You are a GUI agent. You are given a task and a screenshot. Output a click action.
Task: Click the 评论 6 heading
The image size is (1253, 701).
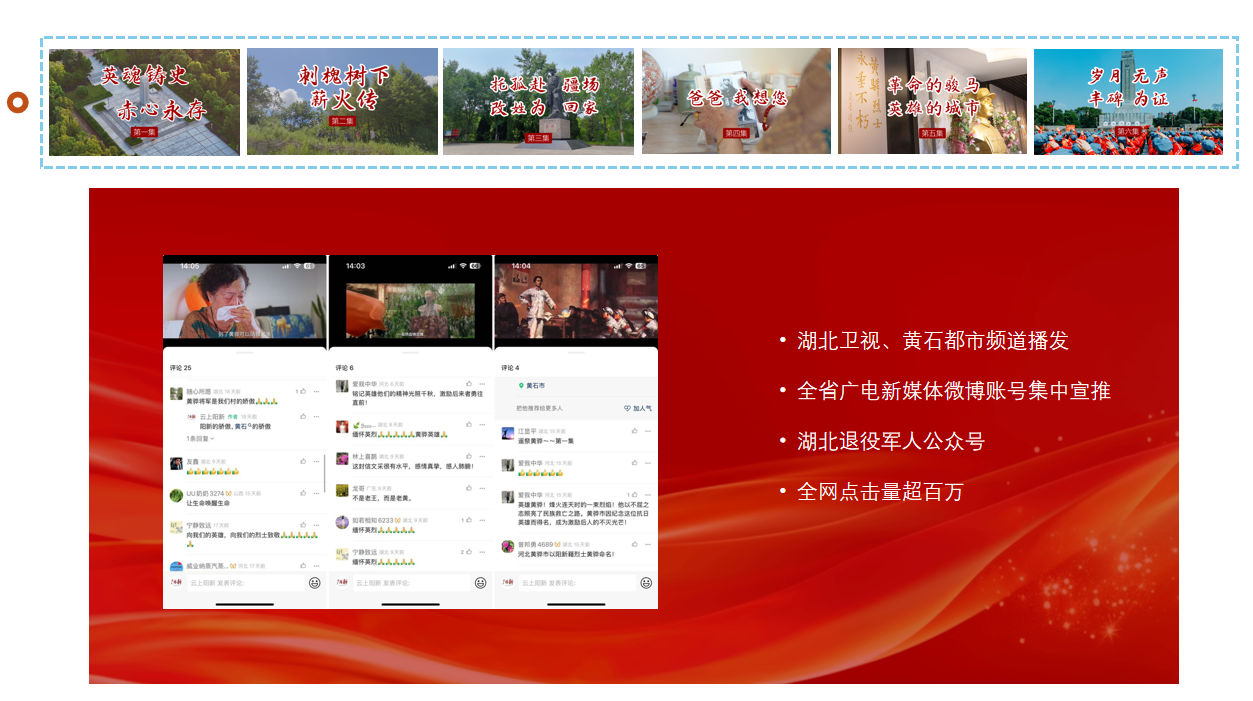(x=345, y=368)
